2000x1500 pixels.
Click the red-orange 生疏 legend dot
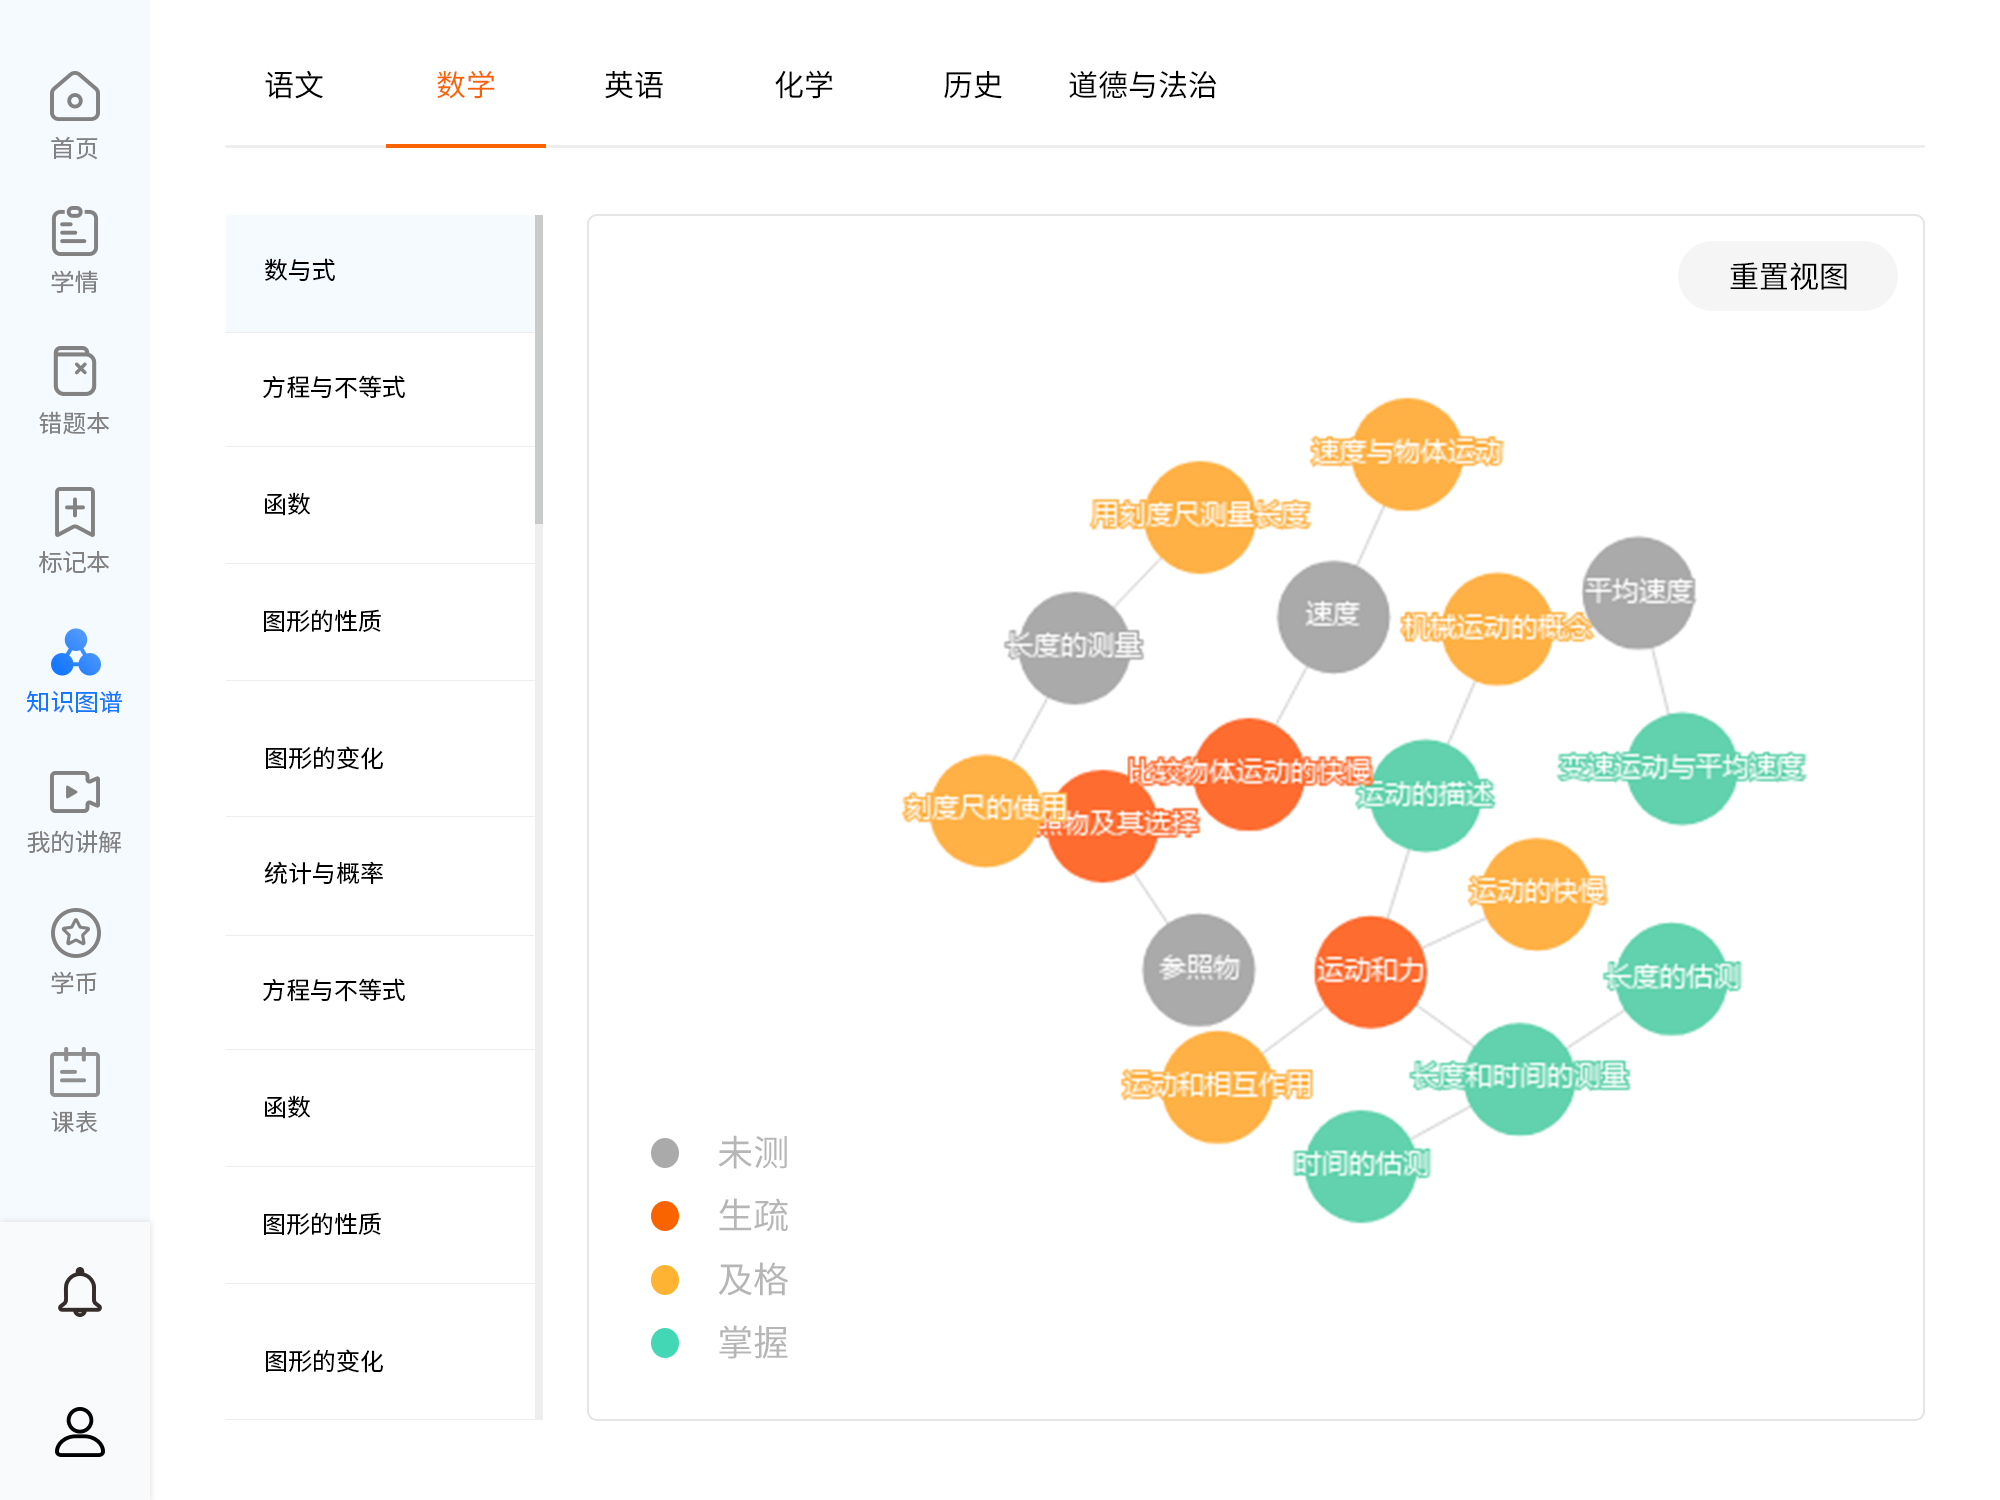665,1216
